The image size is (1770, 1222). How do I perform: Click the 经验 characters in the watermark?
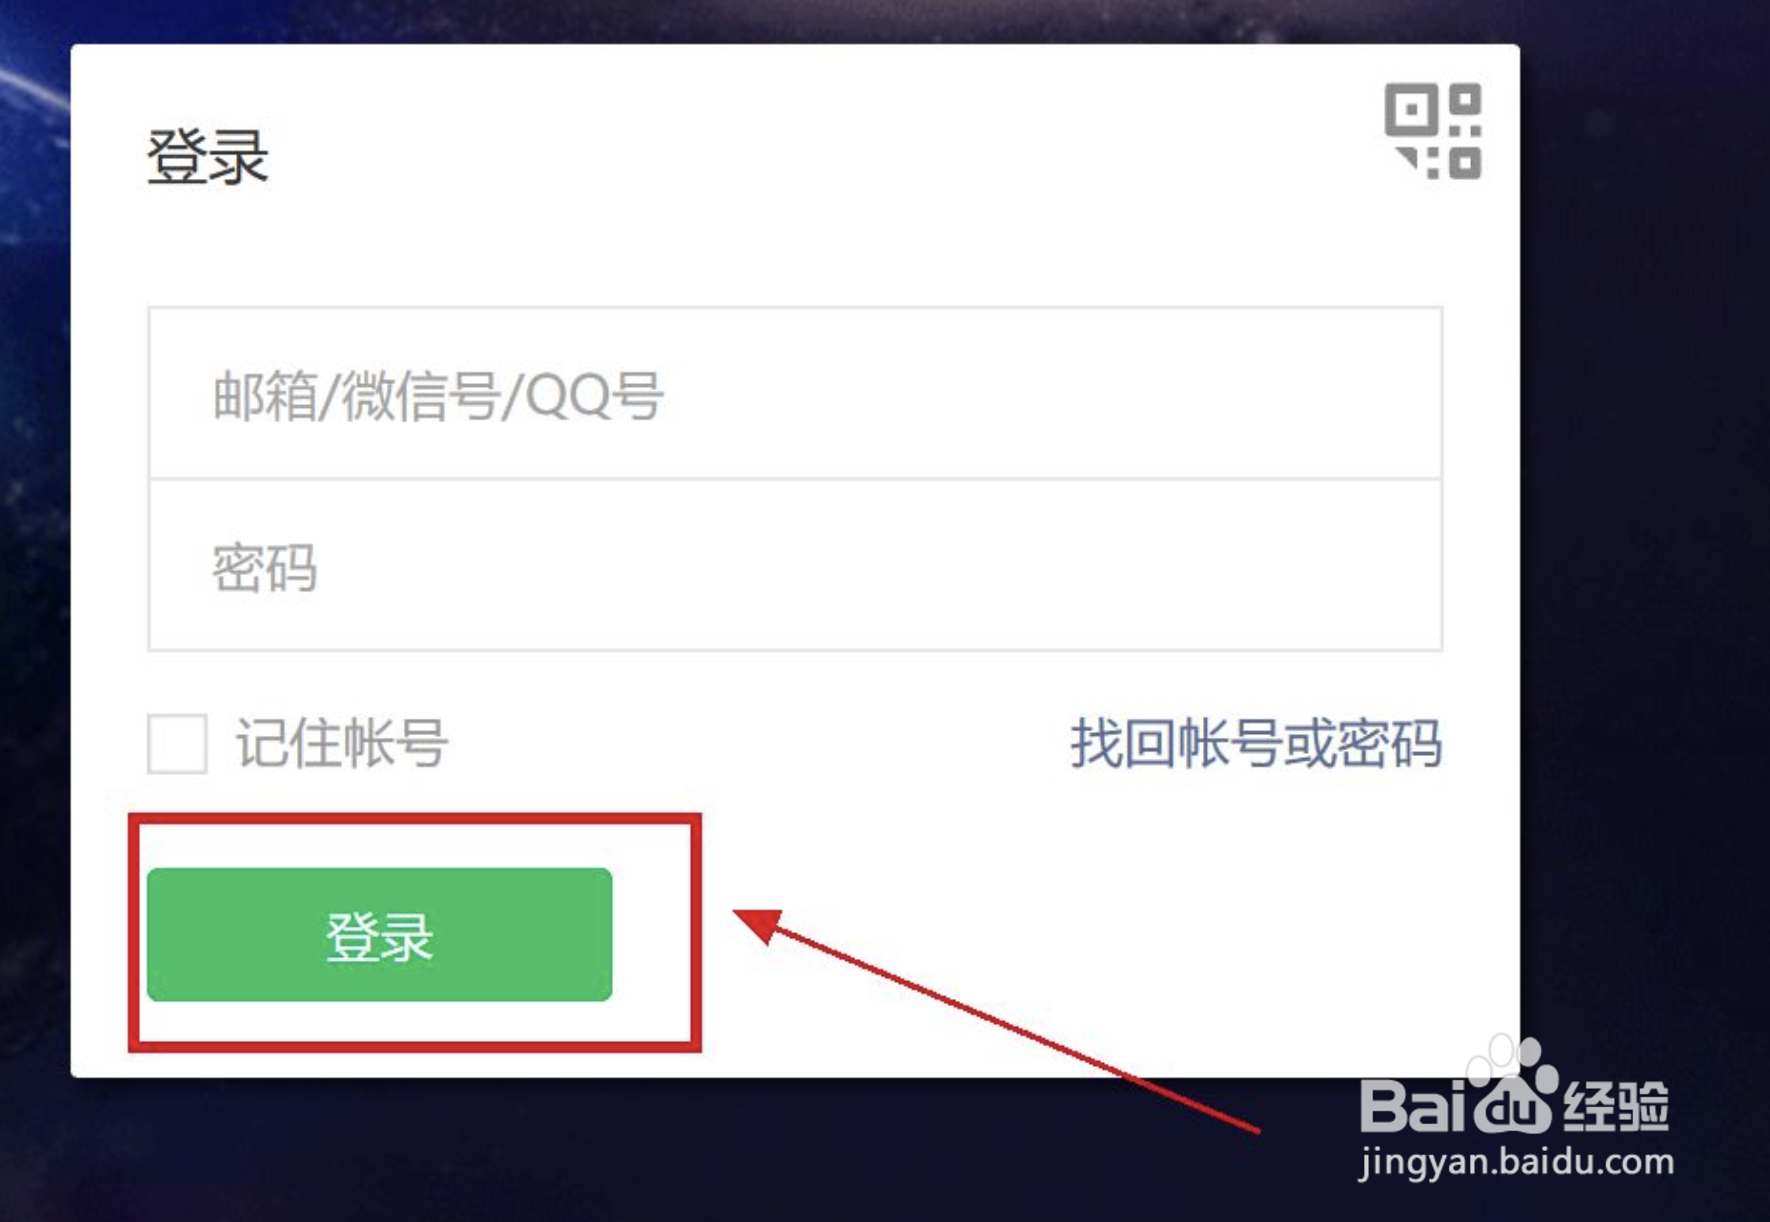1617,1106
